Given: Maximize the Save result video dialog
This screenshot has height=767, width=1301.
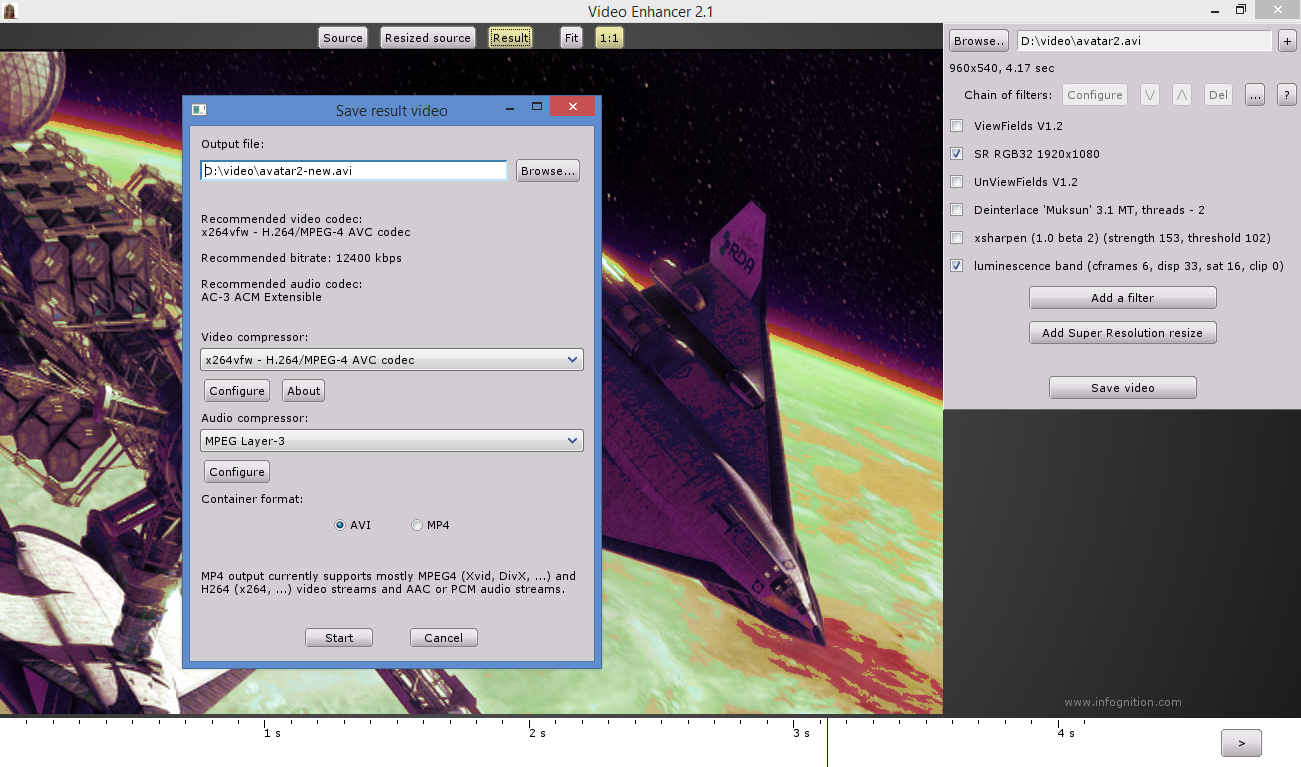Looking at the screenshot, I should click(536, 106).
